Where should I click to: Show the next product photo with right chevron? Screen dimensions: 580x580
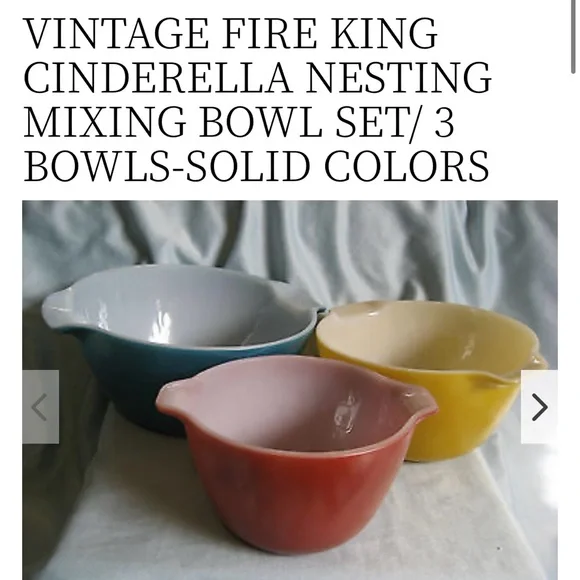point(539,407)
